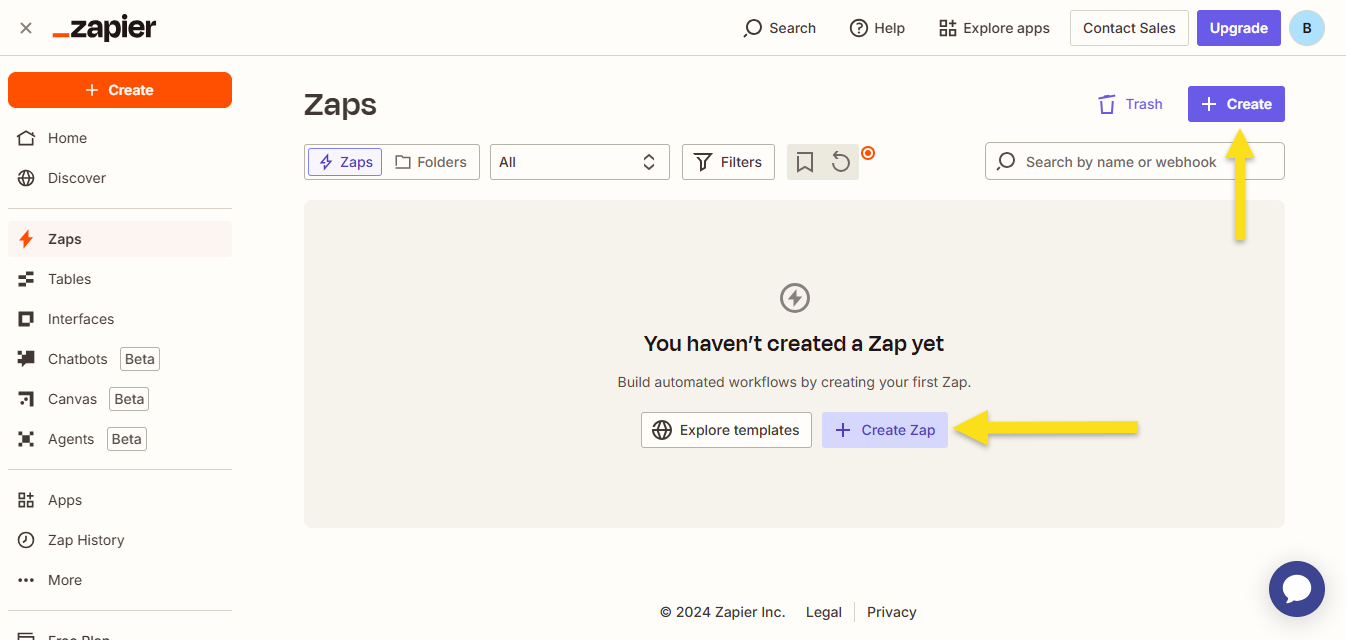Image resolution: width=1346 pixels, height=640 pixels.
Task: Open the Help menu
Action: pyautogui.click(x=877, y=28)
